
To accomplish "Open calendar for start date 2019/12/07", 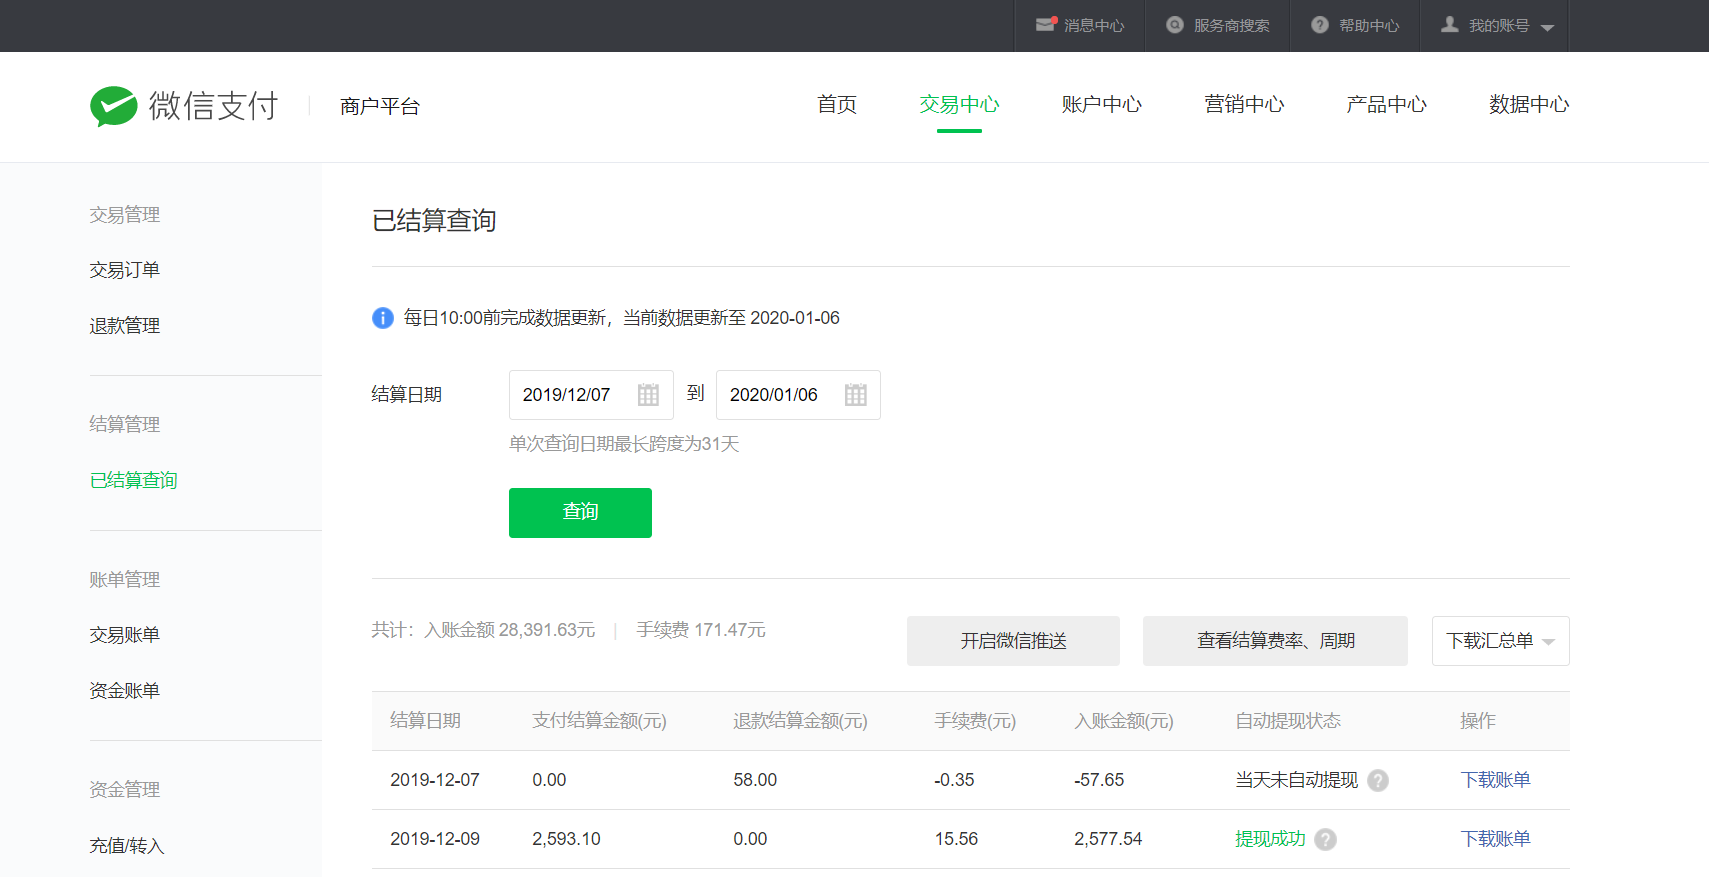I will tap(648, 395).
